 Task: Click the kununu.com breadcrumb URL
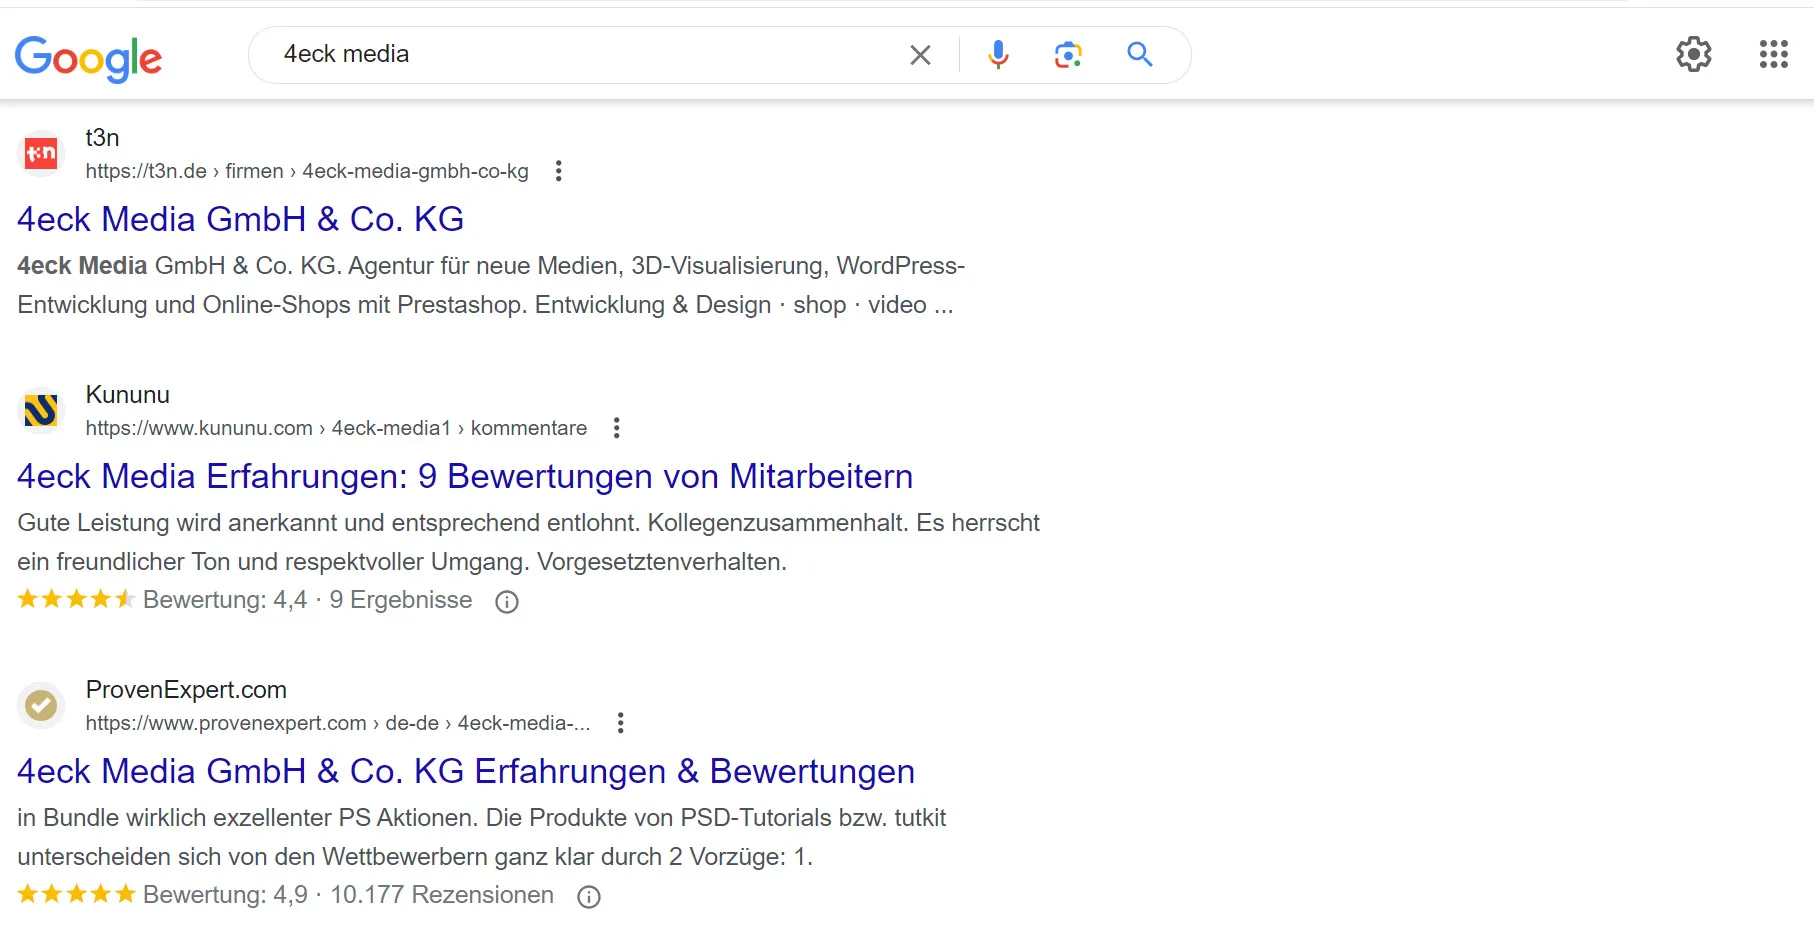pyautogui.click(x=336, y=428)
